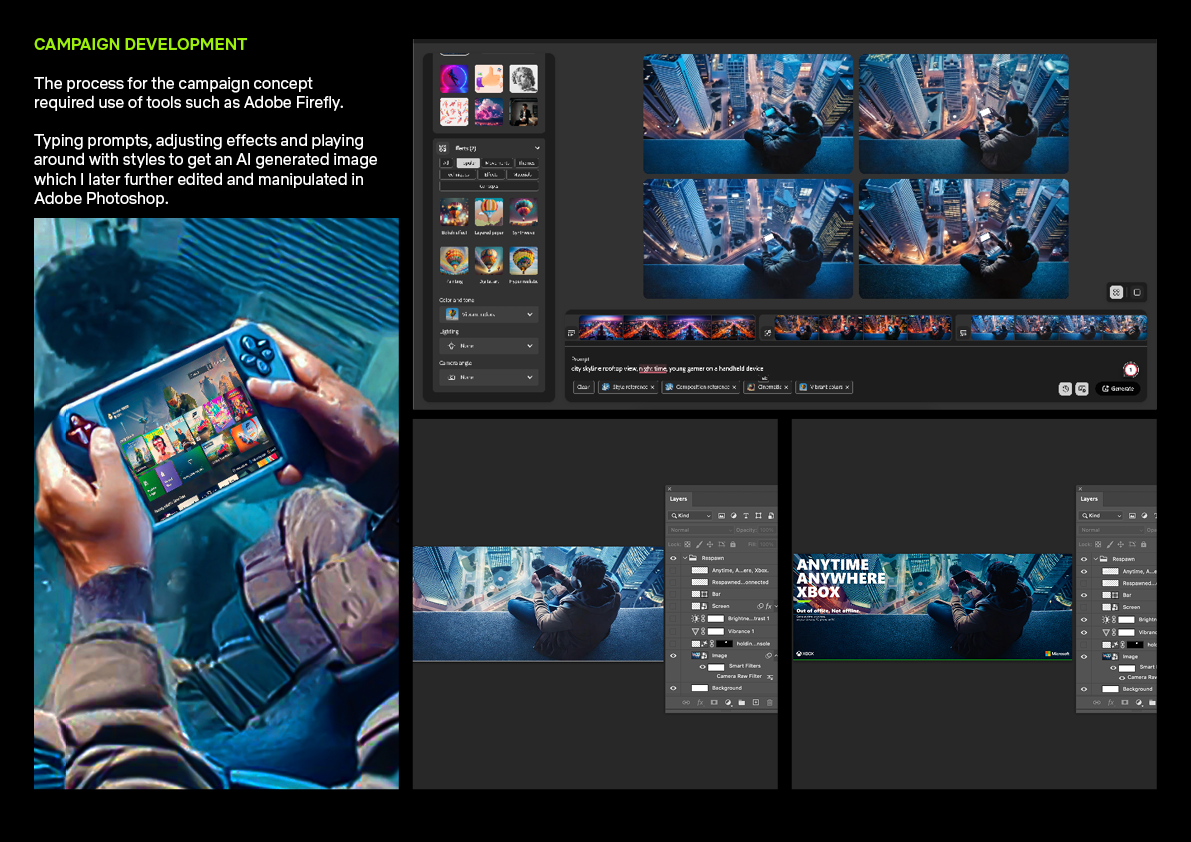
Task: Create a new layer in left Layers panel
Action: click(756, 702)
